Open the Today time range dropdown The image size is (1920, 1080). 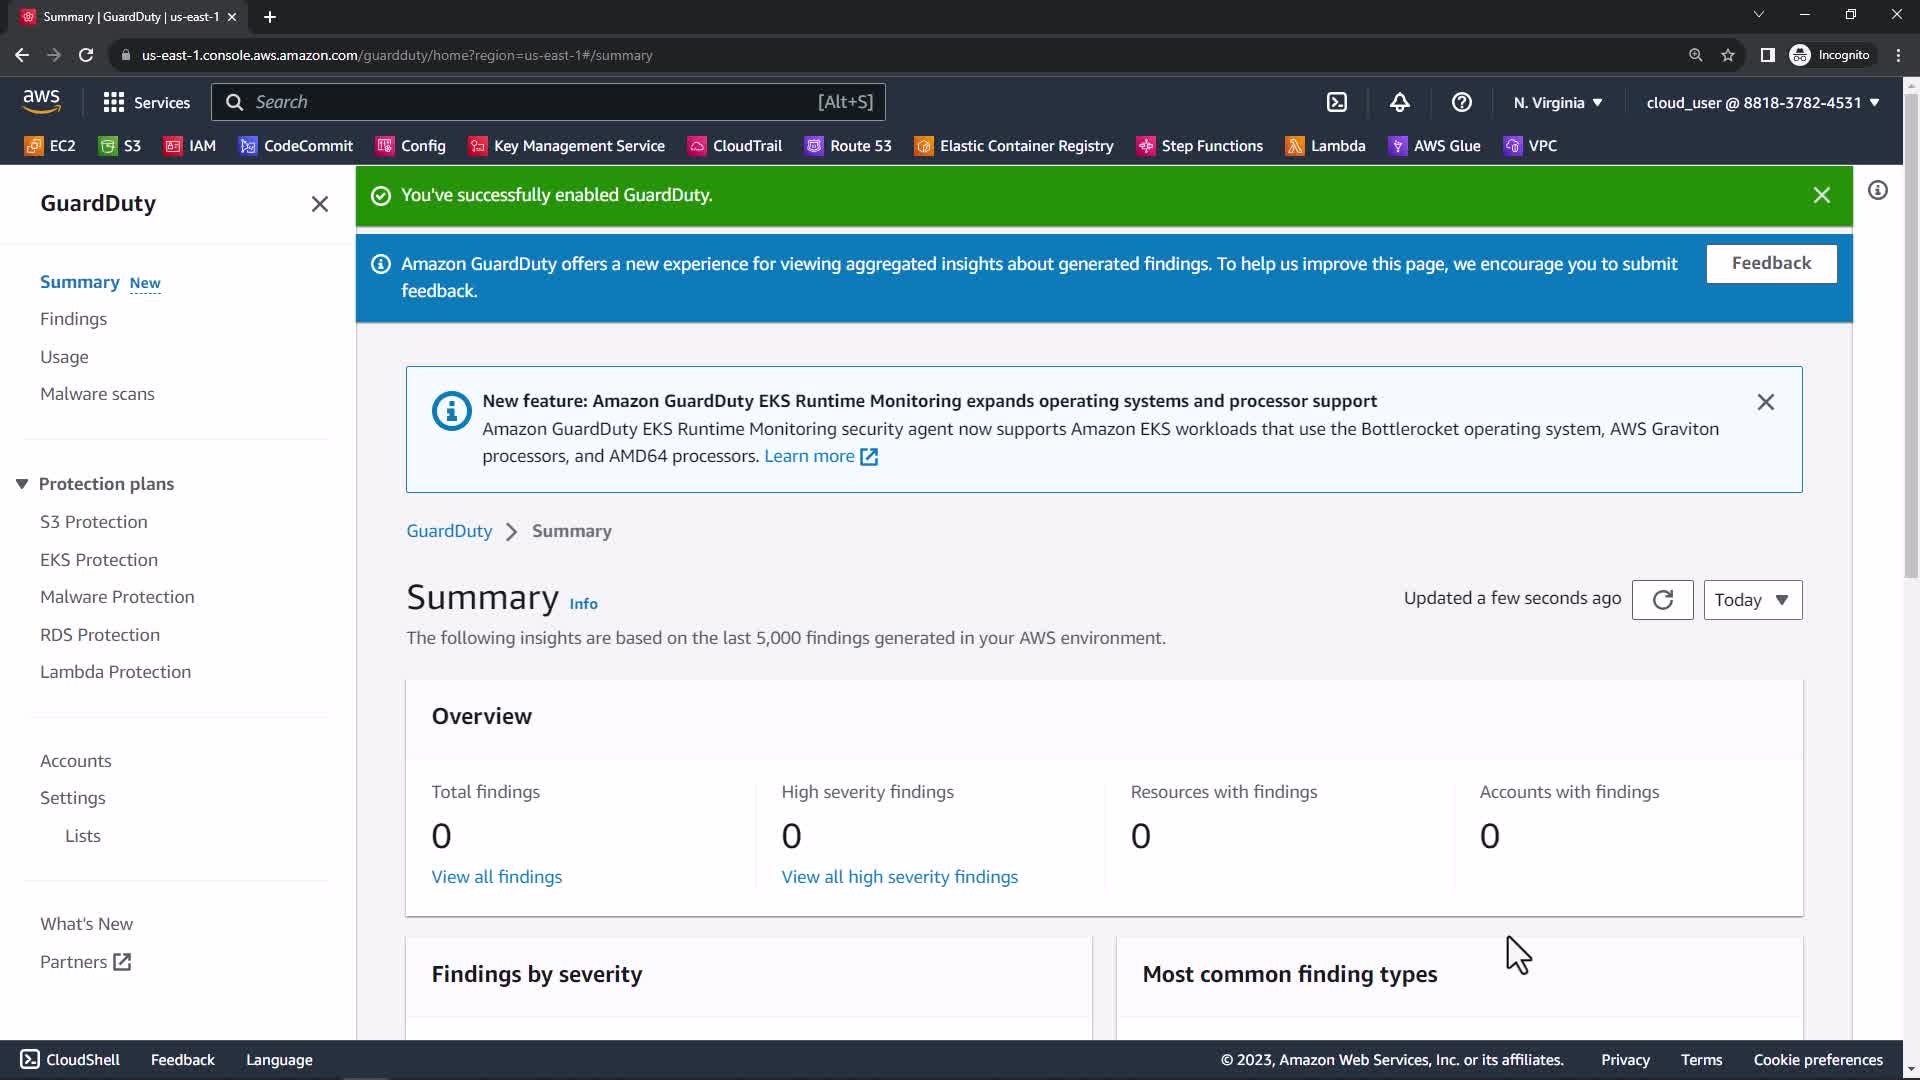tap(1752, 600)
